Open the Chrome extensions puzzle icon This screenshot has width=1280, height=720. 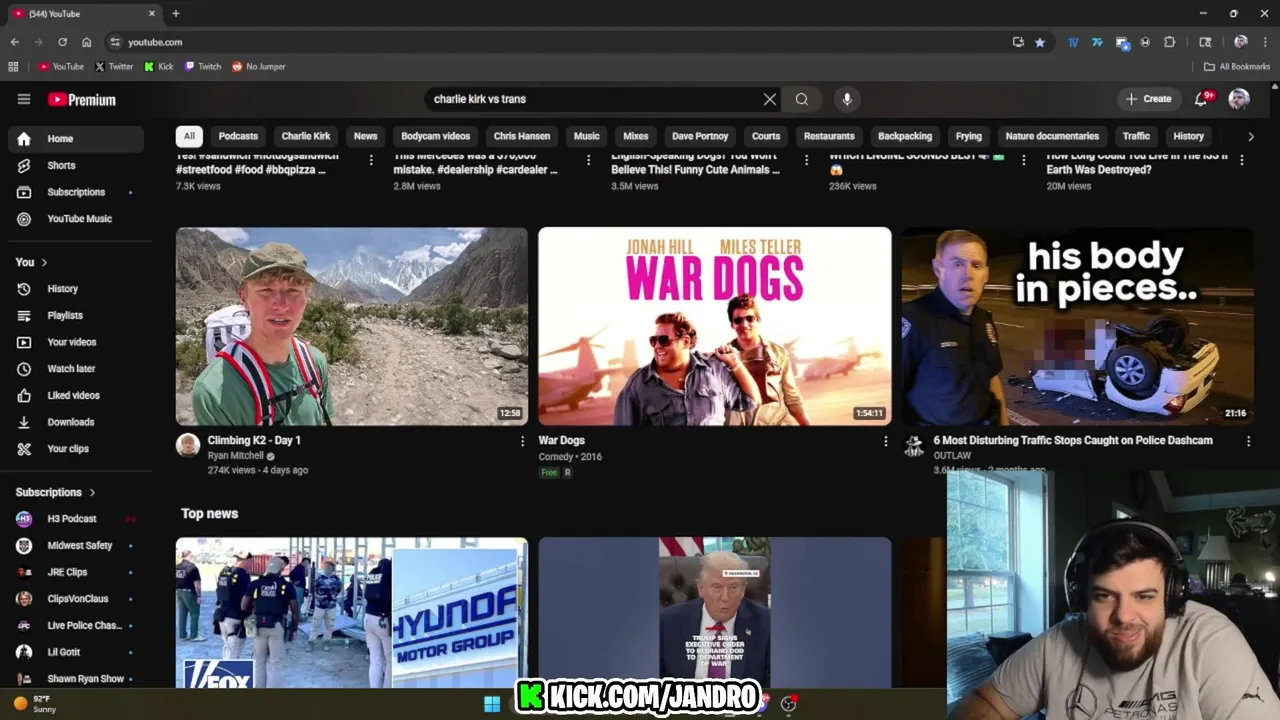click(x=1170, y=42)
